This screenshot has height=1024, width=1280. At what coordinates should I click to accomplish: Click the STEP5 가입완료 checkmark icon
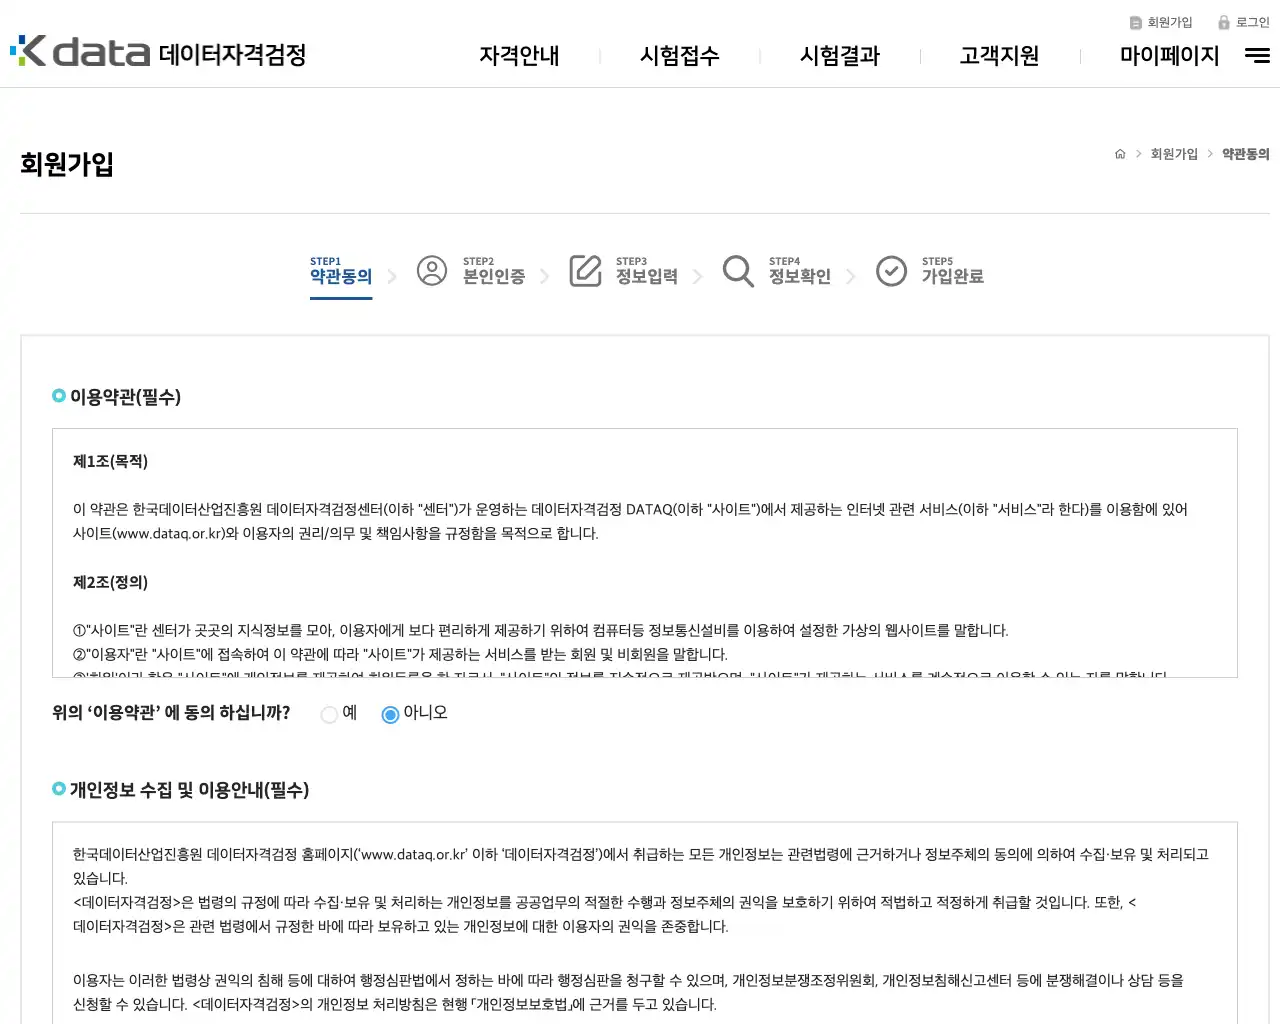[891, 270]
